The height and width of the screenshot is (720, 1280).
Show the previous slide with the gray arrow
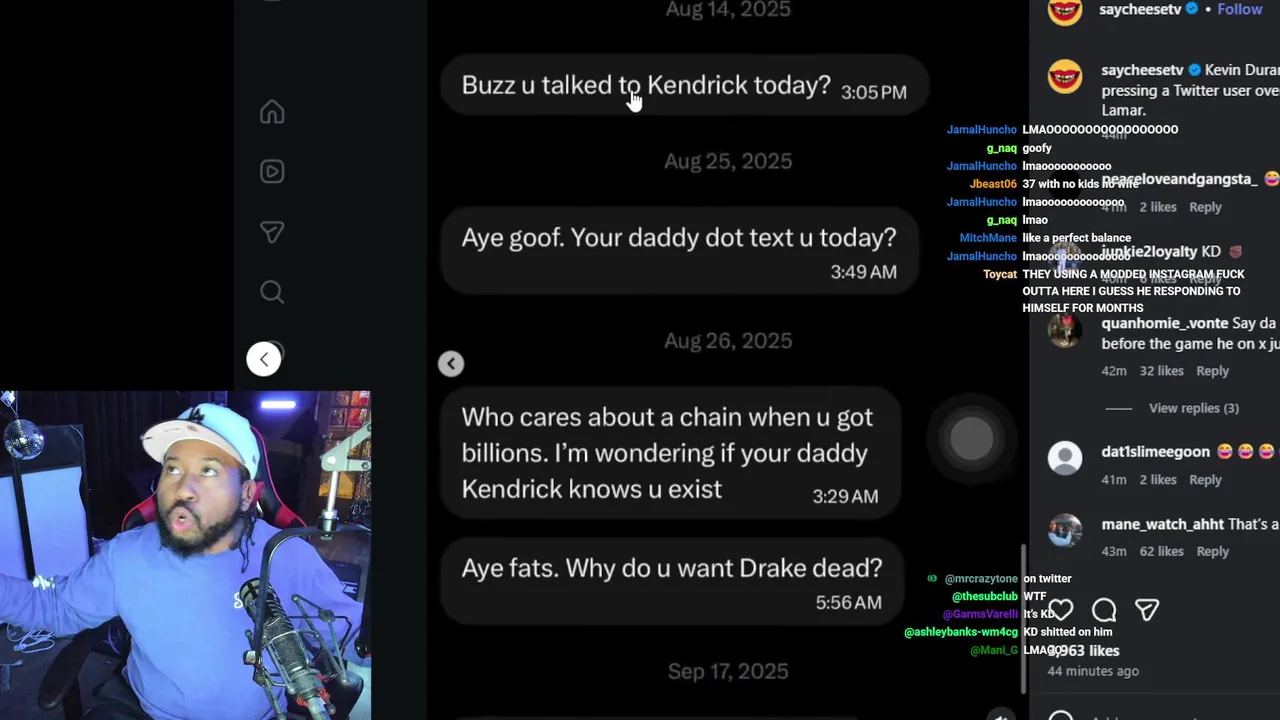coord(451,364)
